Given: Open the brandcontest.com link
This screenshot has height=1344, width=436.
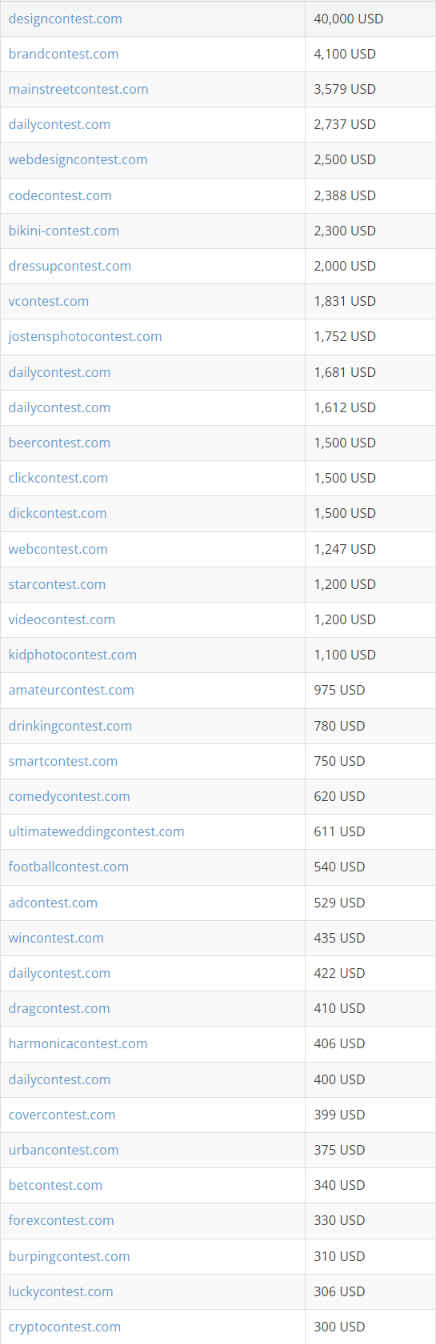Looking at the screenshot, I should (63, 54).
